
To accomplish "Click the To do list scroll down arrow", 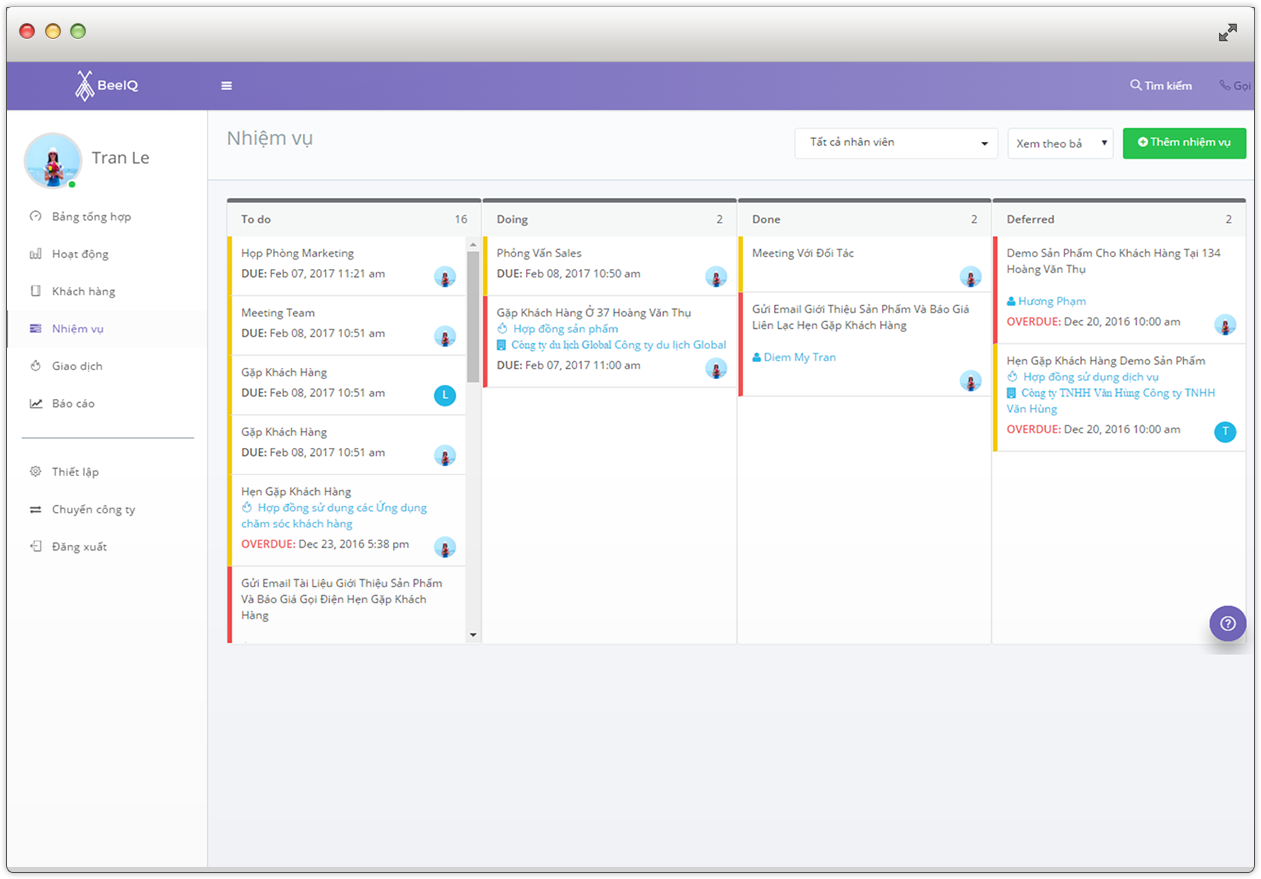I will click(473, 635).
